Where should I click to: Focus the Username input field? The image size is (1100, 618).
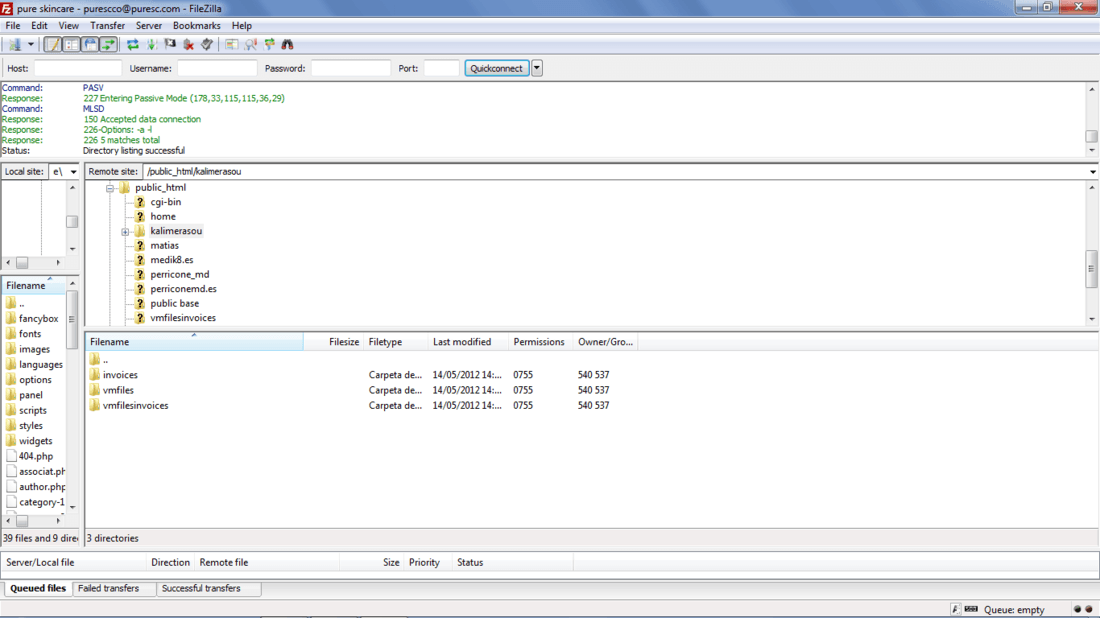pos(217,68)
